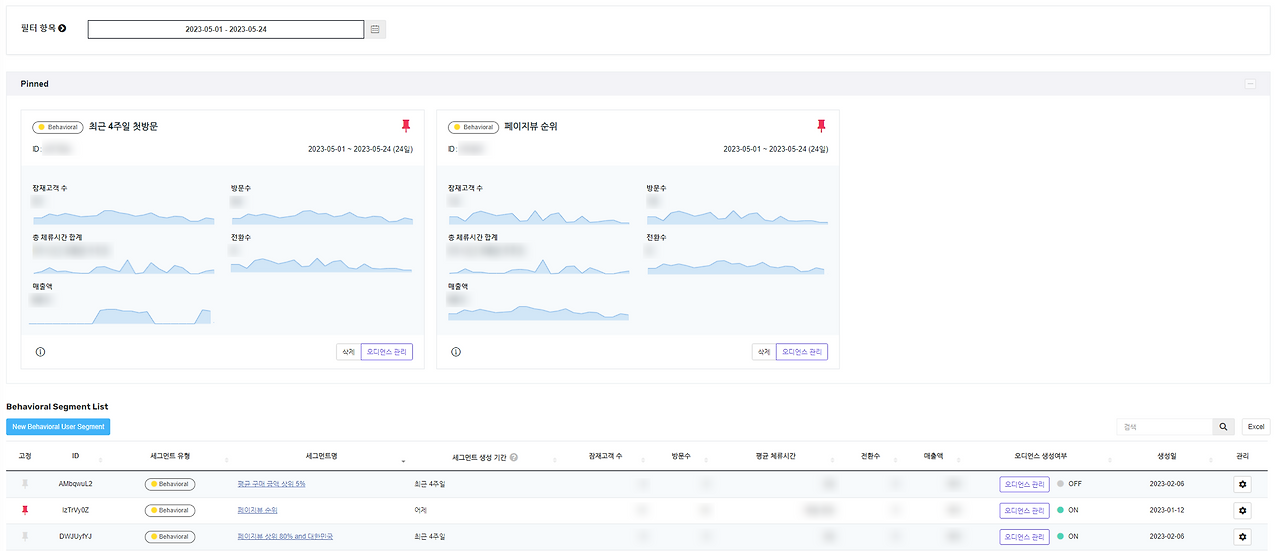Click 오디언스 관리 for the DWJUyfYJ row
Screen dimensions: 1280x551
[1024, 536]
